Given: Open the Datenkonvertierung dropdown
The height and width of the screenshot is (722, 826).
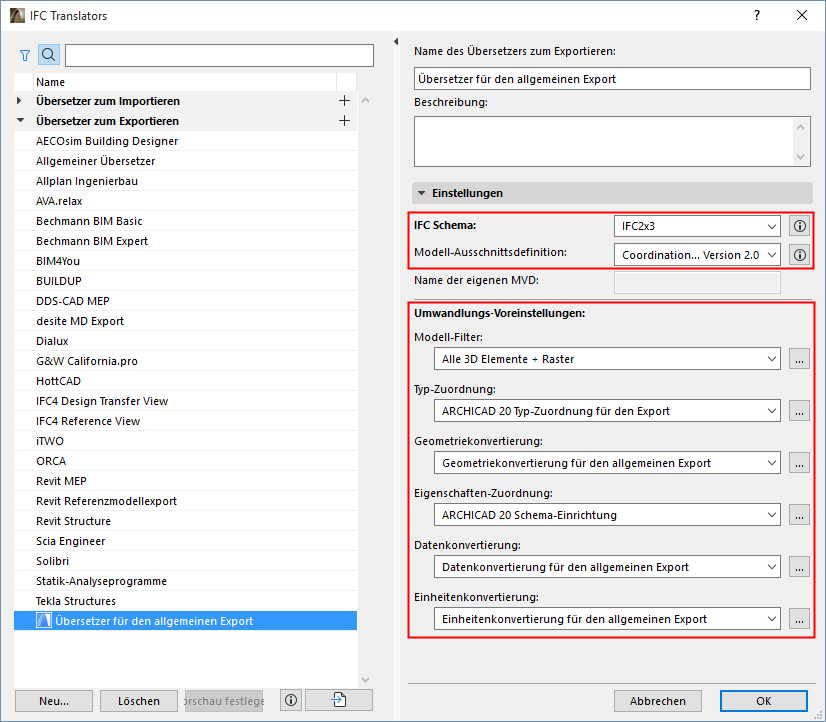Looking at the screenshot, I should (x=607, y=567).
